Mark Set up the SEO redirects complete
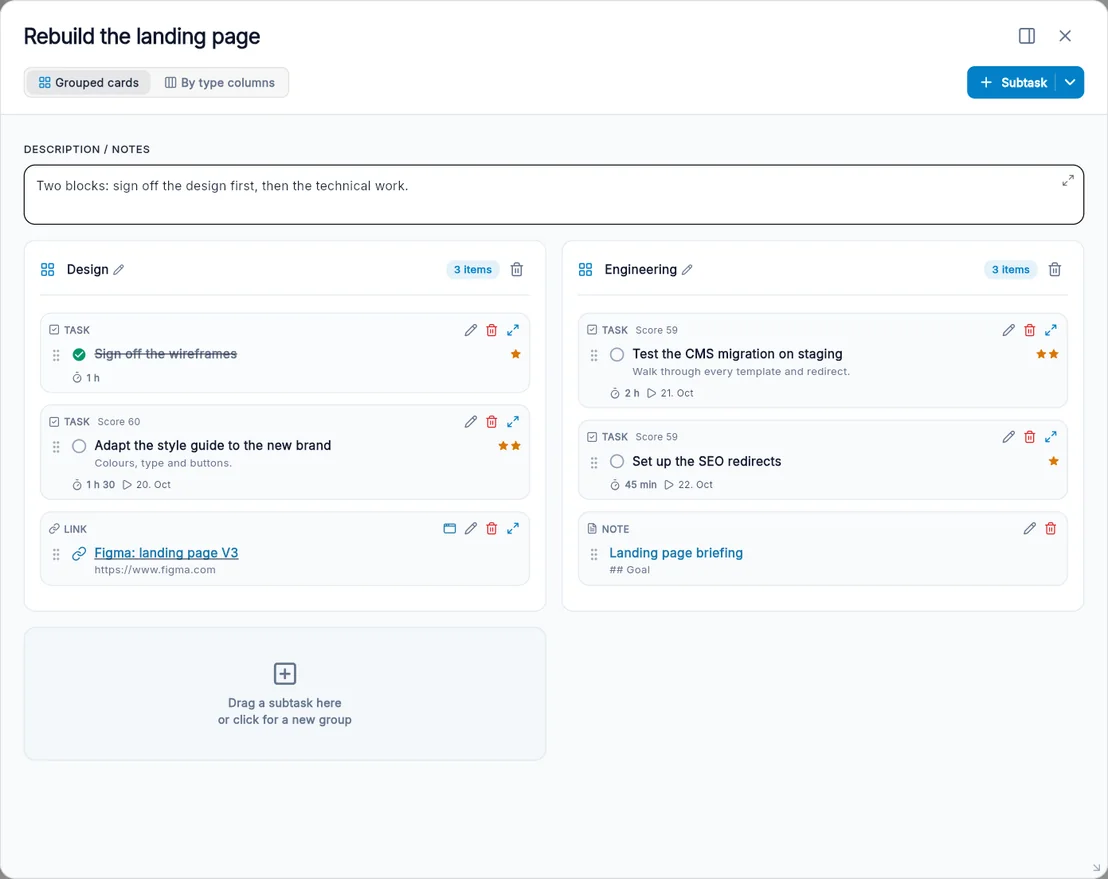 [x=617, y=461]
